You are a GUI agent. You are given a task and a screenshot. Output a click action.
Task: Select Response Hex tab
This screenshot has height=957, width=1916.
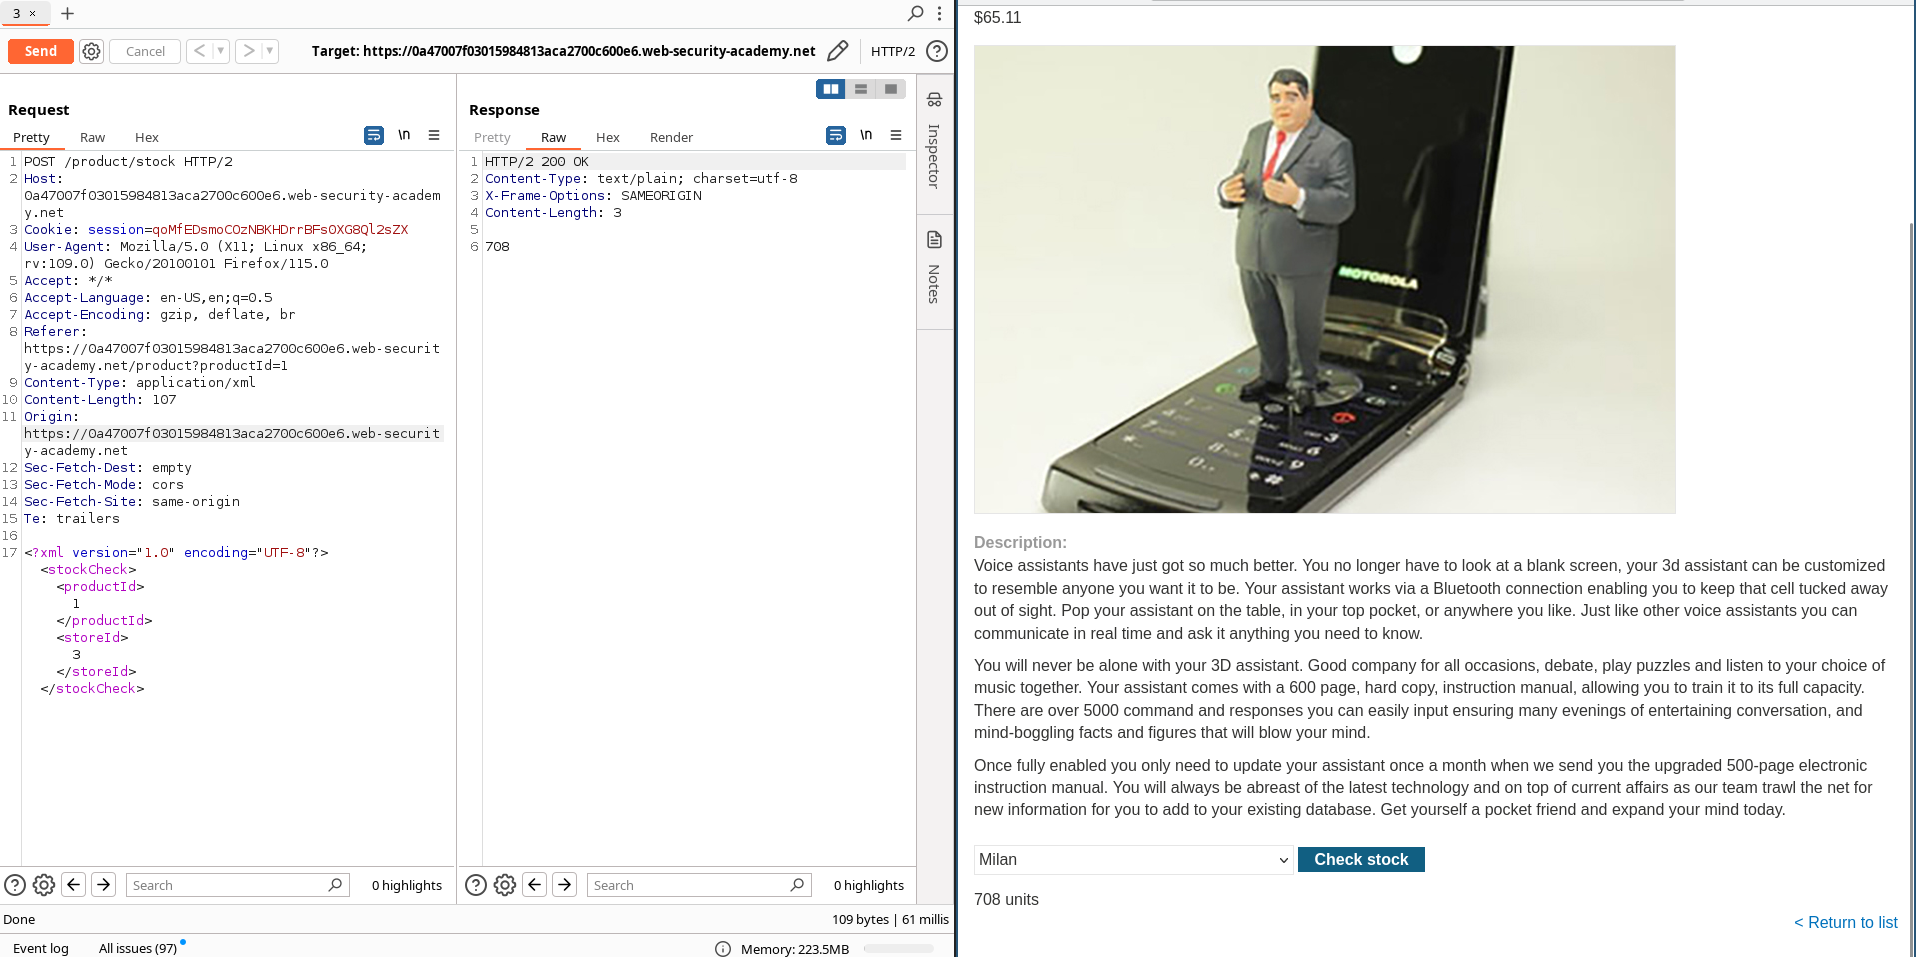608,137
